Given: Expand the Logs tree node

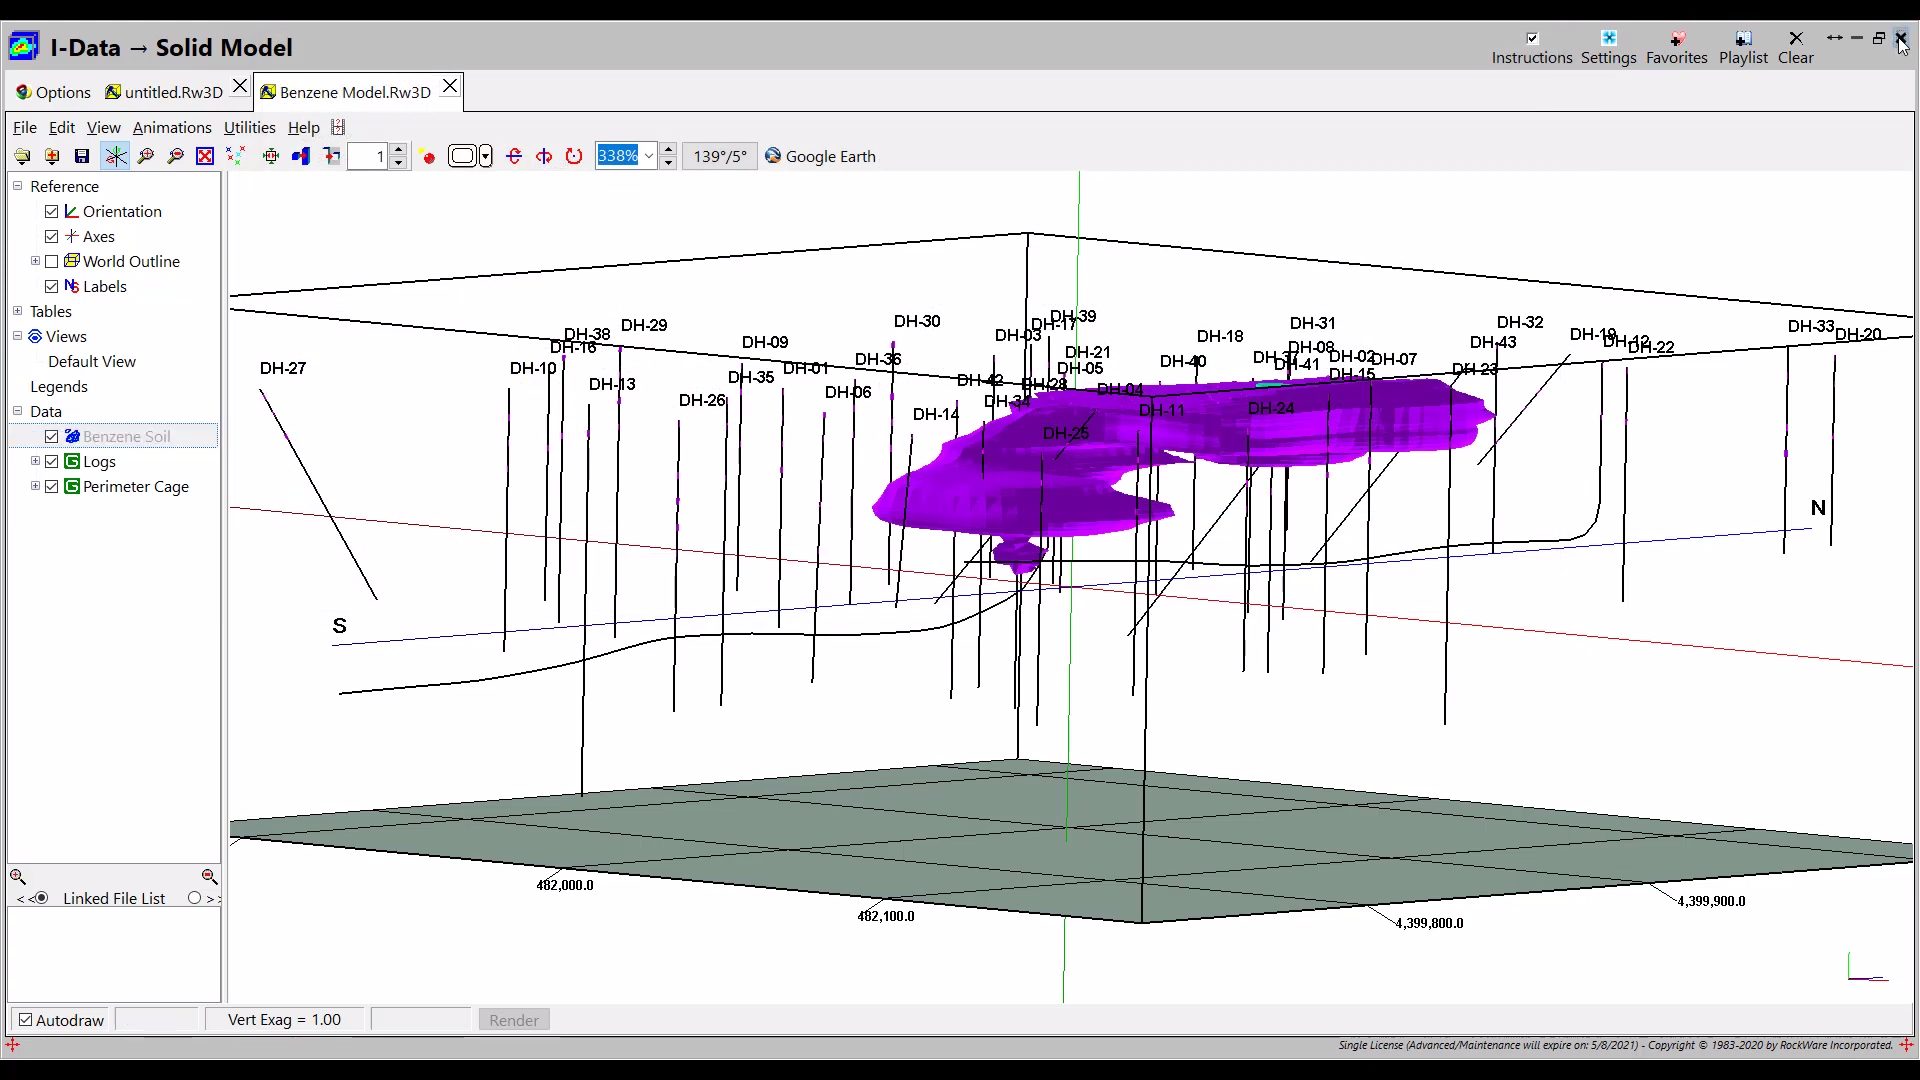Looking at the screenshot, I should [35, 461].
